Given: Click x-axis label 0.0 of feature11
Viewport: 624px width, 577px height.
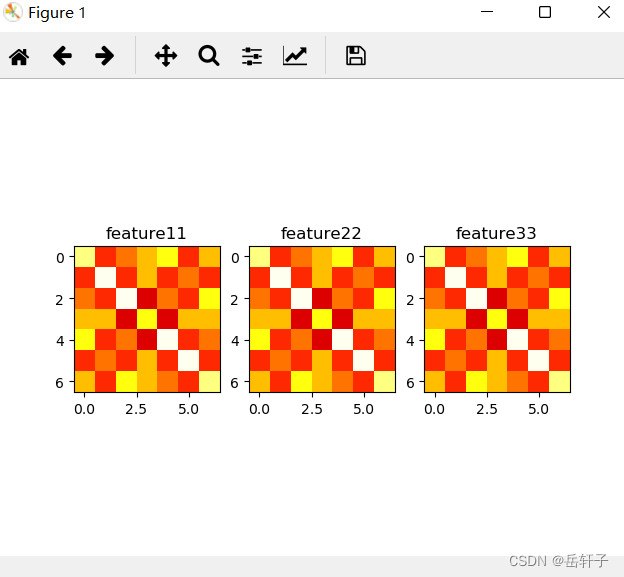Looking at the screenshot, I should [x=84, y=409].
